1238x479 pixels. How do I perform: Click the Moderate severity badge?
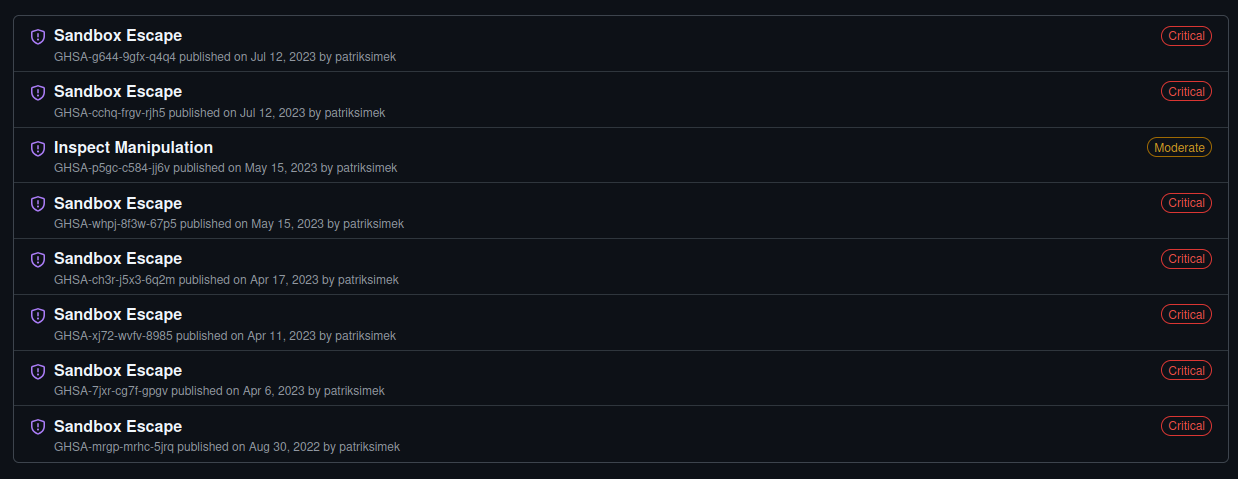tap(1179, 147)
